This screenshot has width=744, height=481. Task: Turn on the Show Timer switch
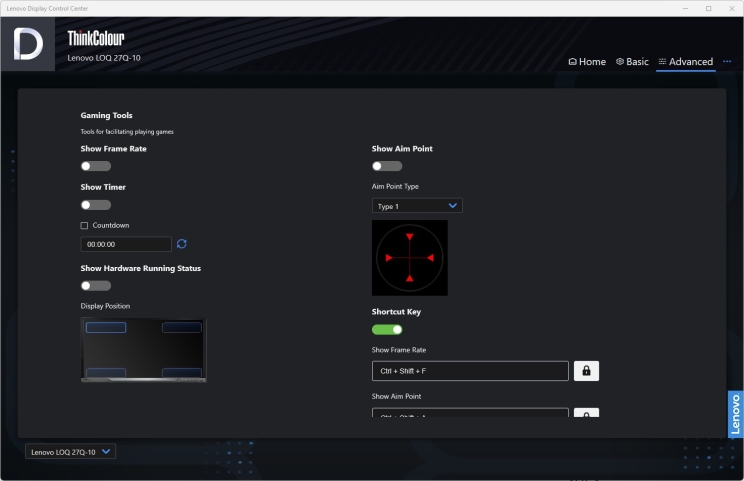(x=96, y=205)
